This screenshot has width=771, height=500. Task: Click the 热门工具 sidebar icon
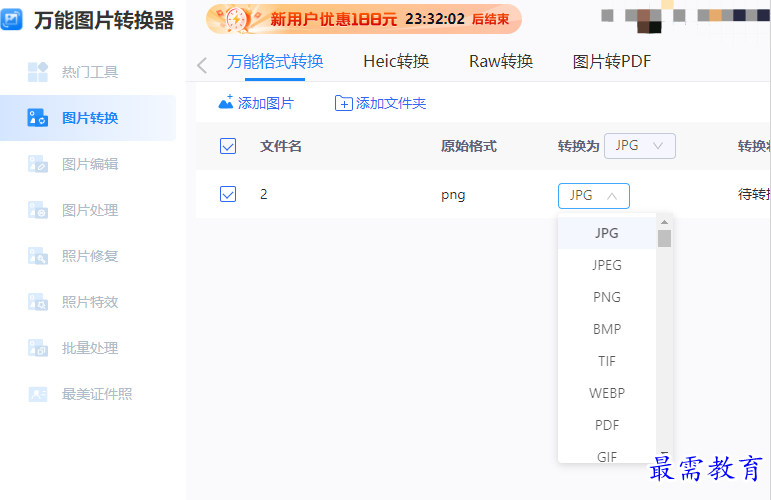click(x=38, y=72)
